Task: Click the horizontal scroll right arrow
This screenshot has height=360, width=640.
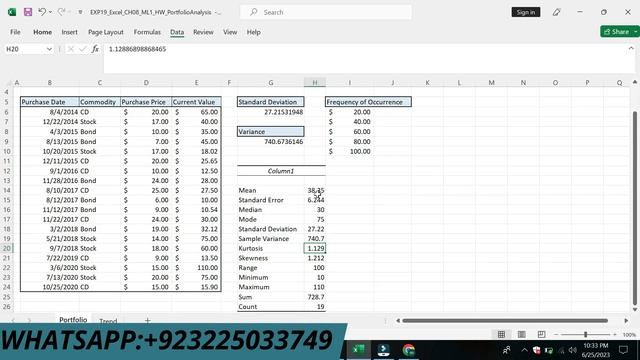Action: [626, 321]
